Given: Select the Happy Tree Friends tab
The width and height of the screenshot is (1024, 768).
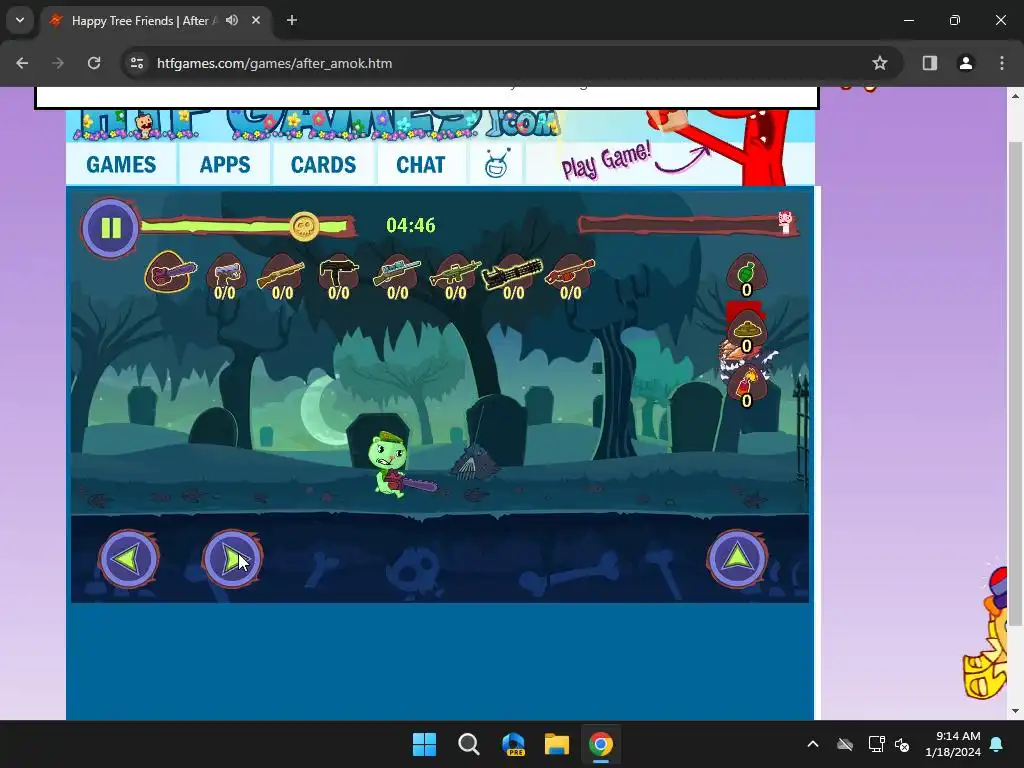Looking at the screenshot, I should pyautogui.click(x=157, y=20).
